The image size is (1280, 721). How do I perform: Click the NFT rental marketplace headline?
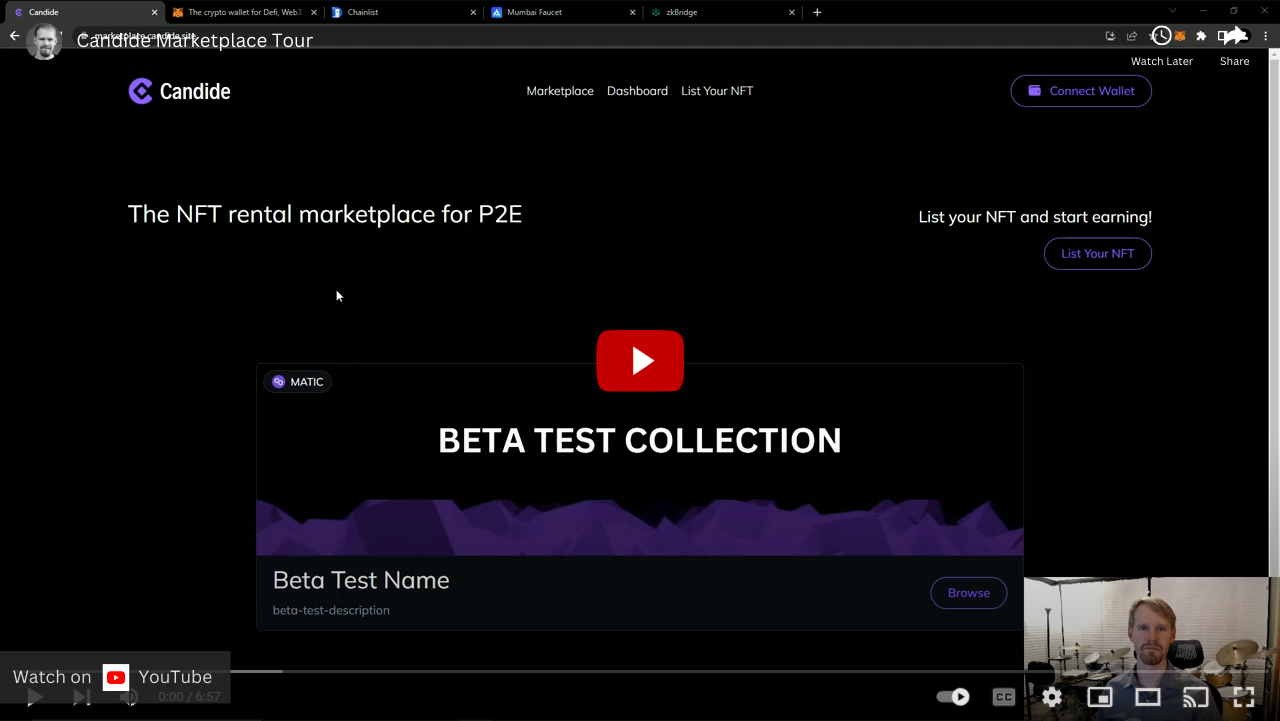pyautogui.click(x=325, y=214)
